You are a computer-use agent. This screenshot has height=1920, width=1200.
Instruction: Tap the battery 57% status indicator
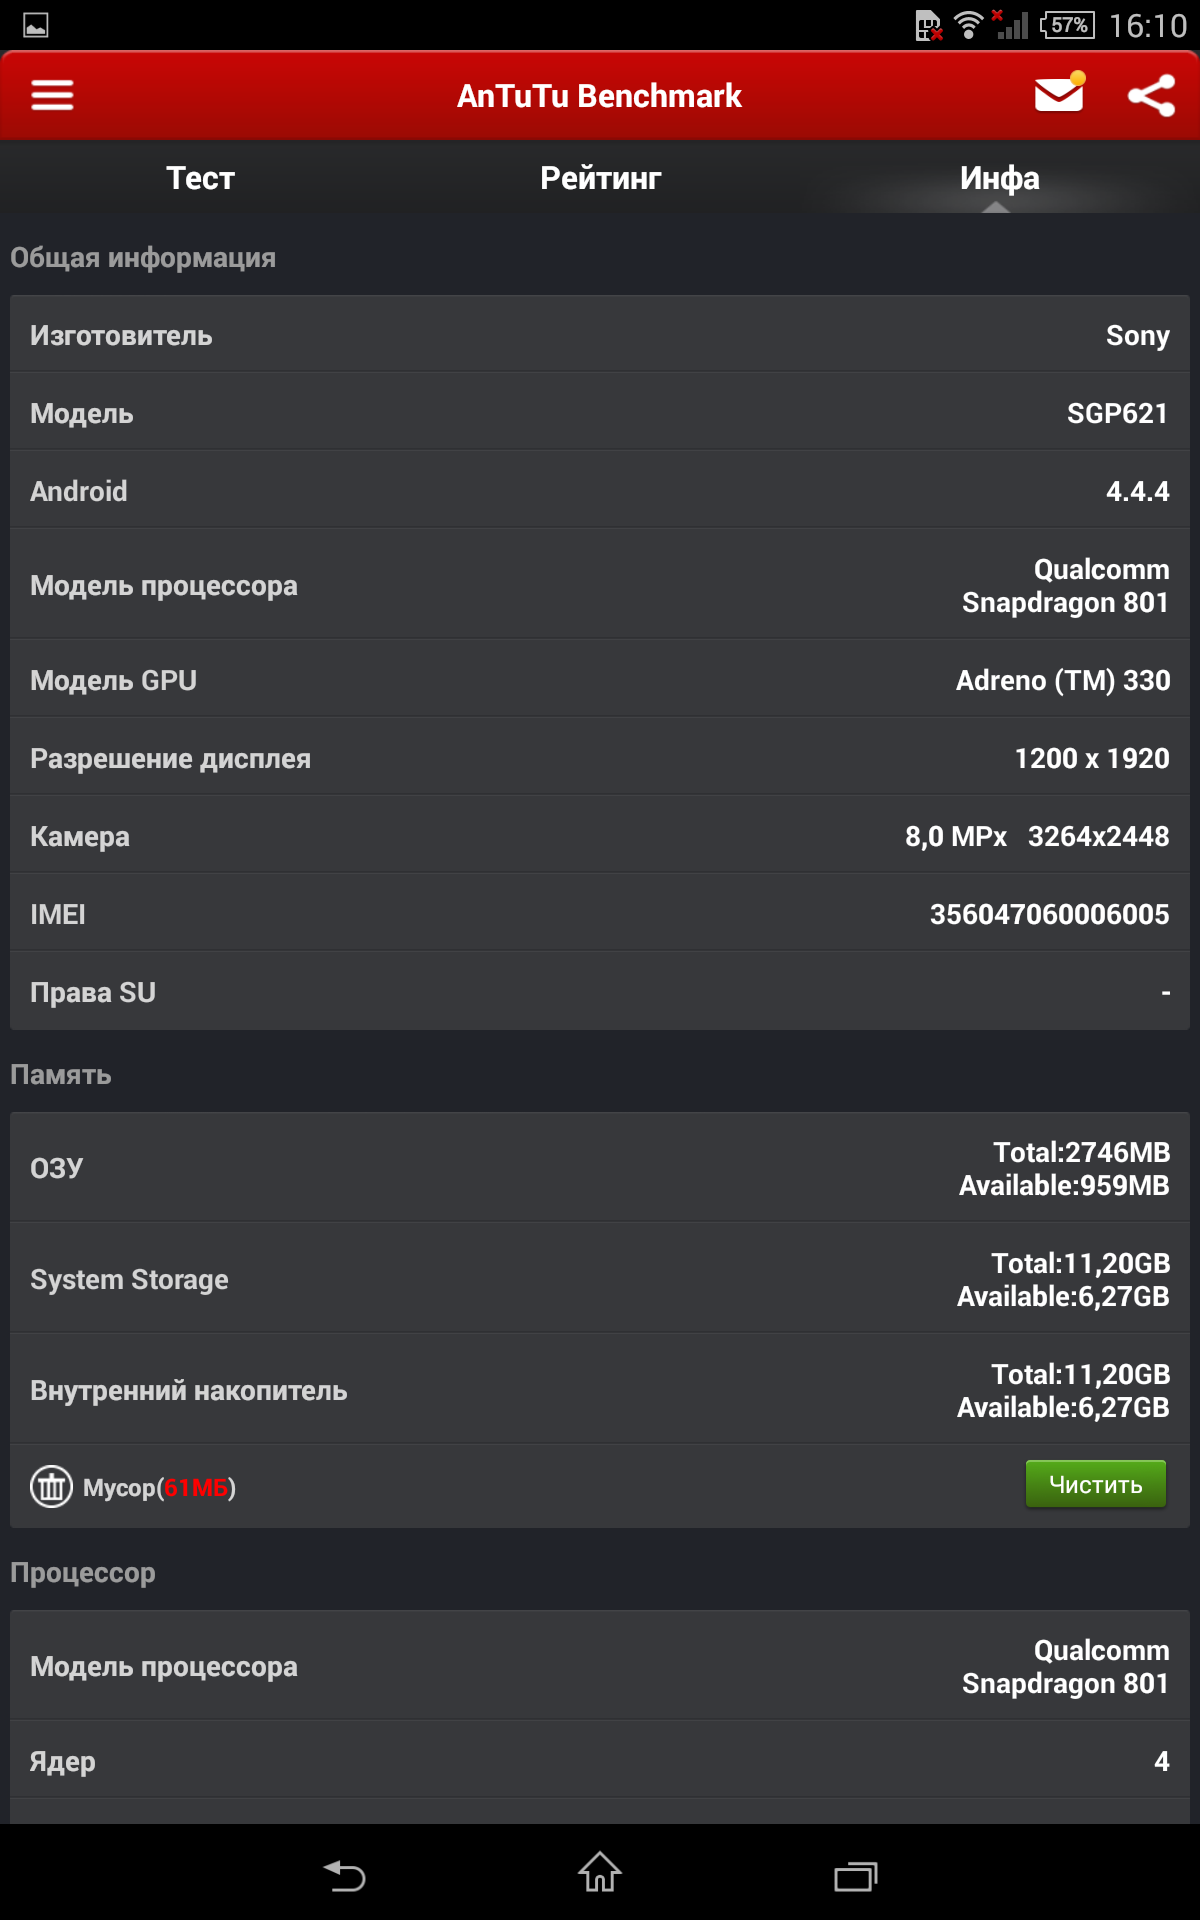tap(1068, 25)
